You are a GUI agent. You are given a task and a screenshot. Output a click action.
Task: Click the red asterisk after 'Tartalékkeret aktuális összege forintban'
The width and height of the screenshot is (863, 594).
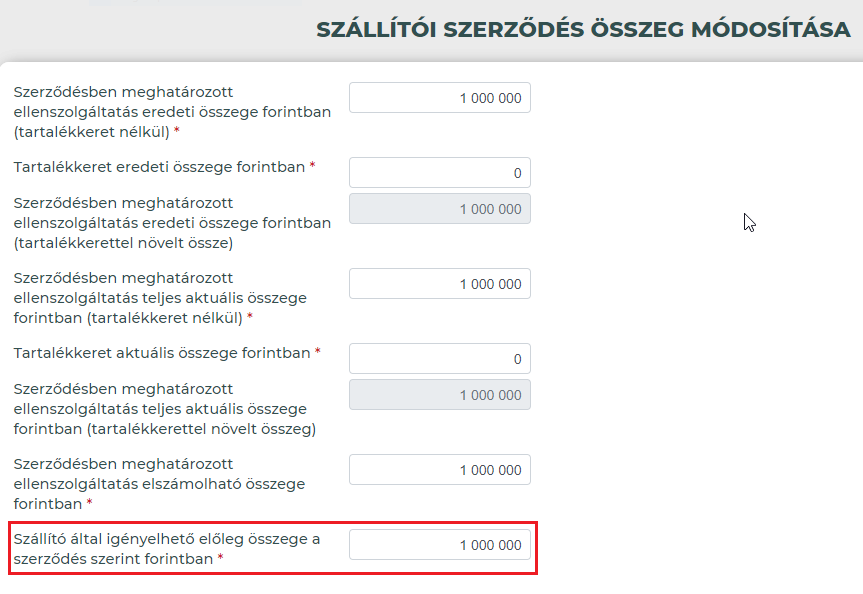click(x=318, y=351)
